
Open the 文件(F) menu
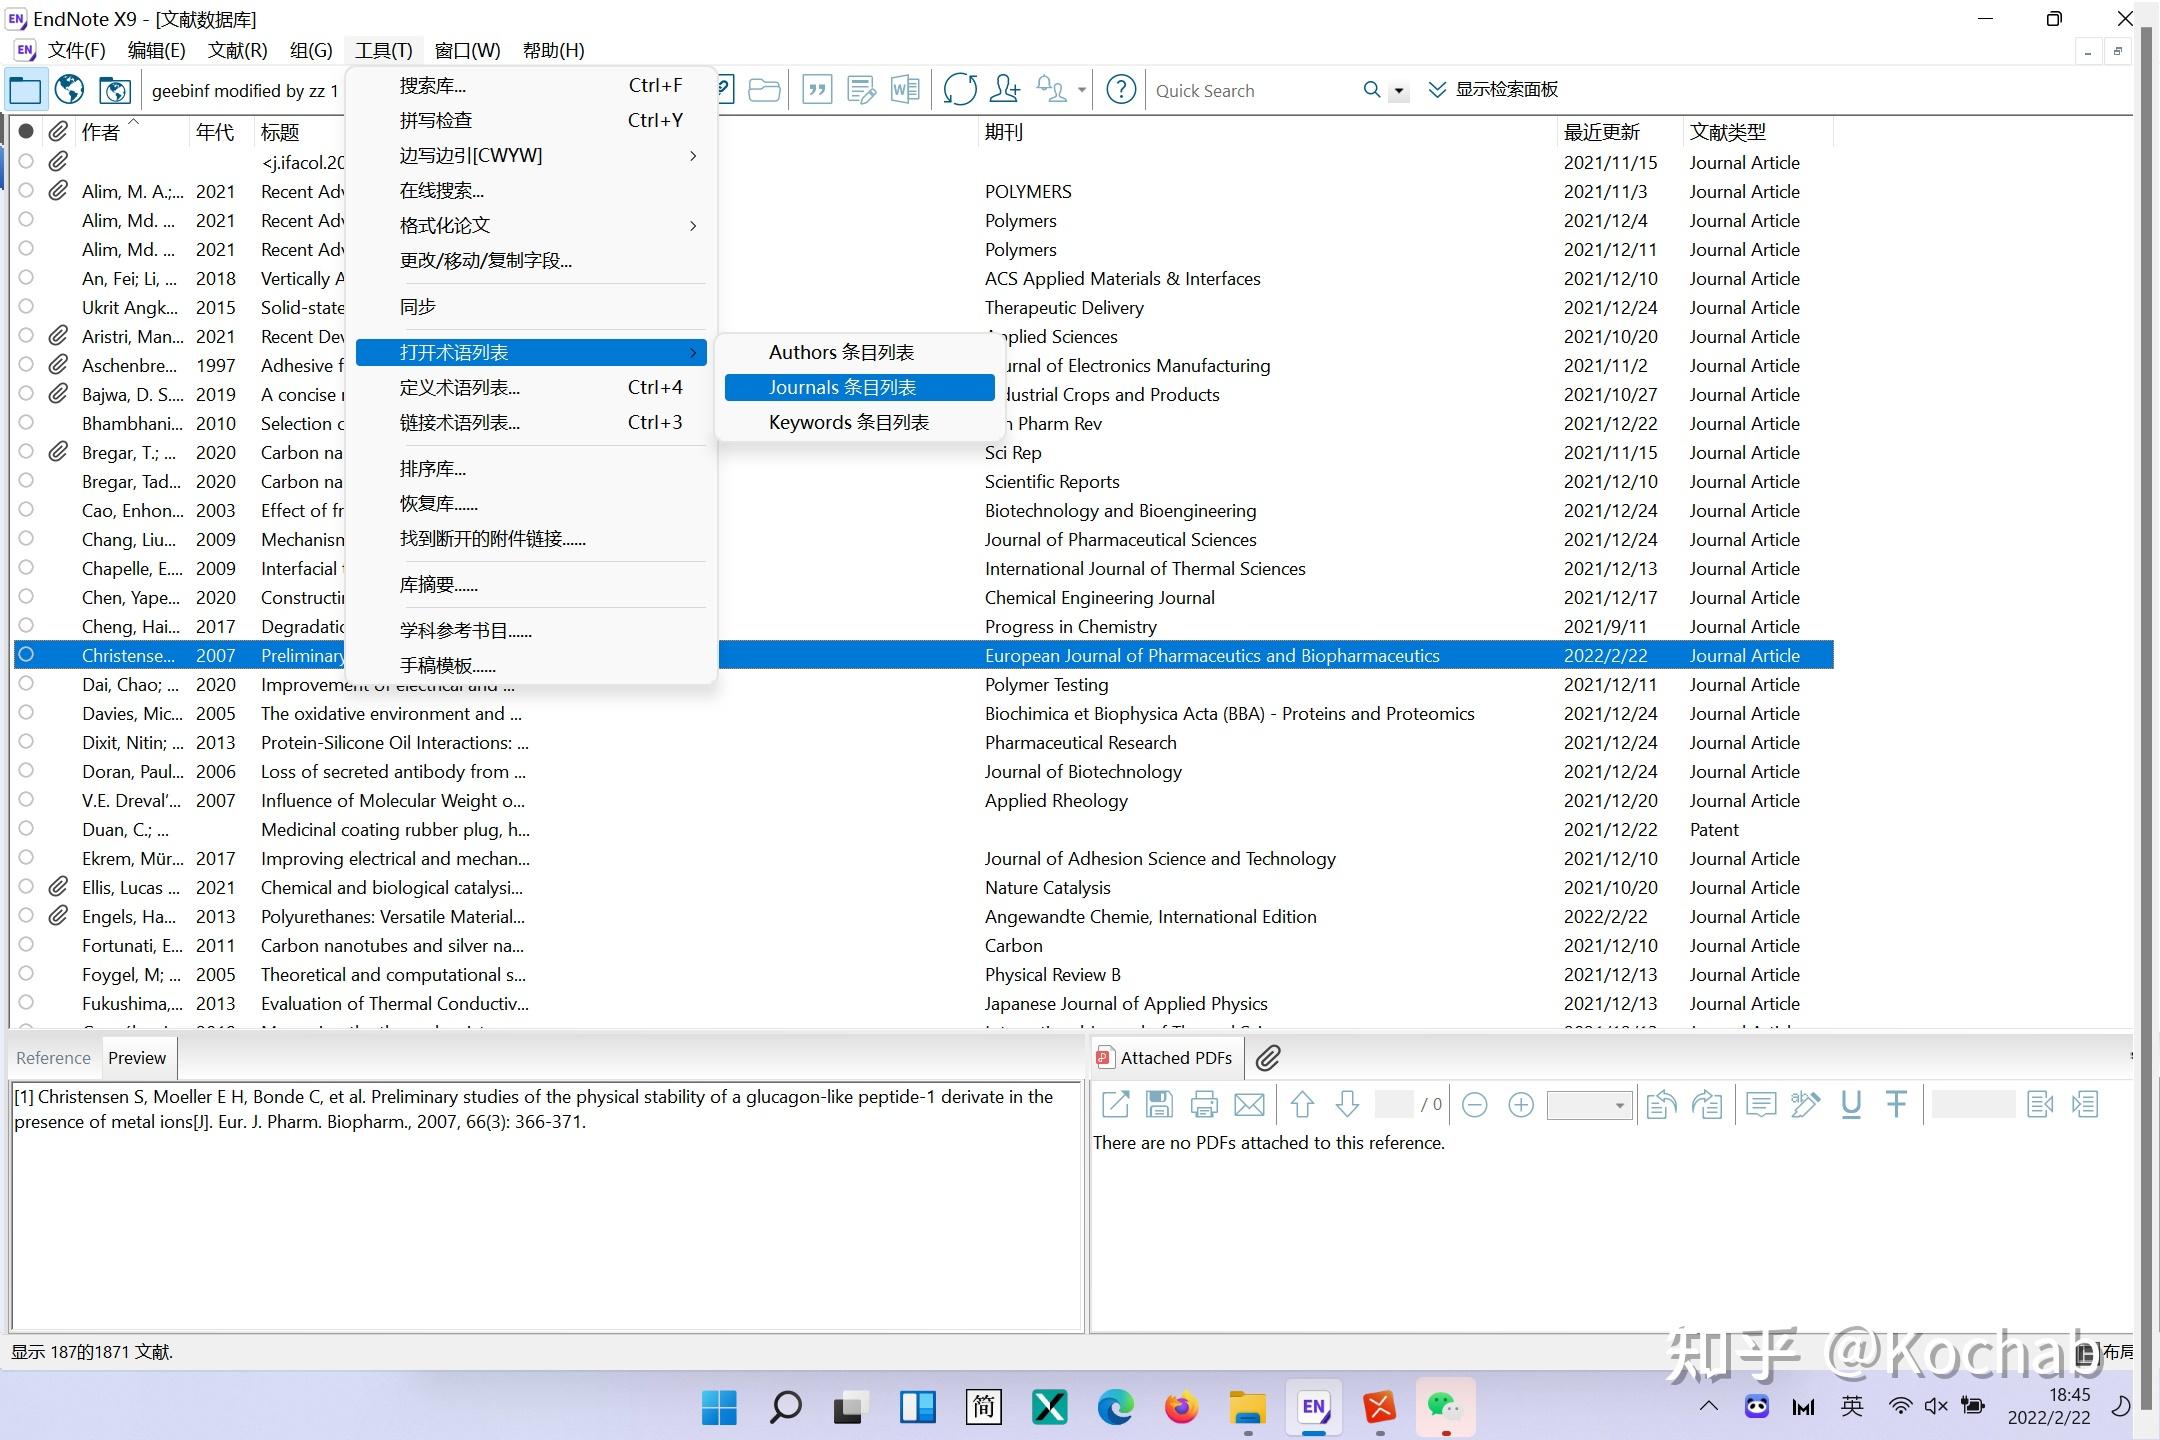pos(76,50)
